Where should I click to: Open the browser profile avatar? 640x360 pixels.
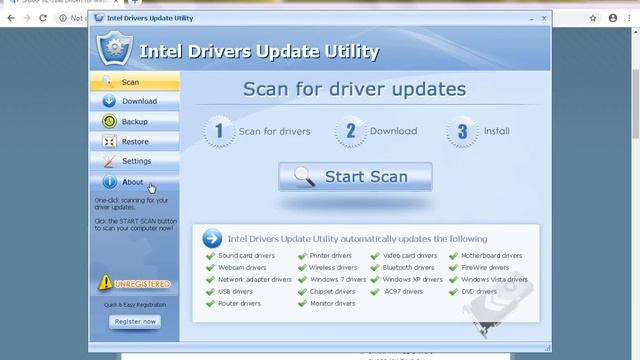(x=613, y=18)
